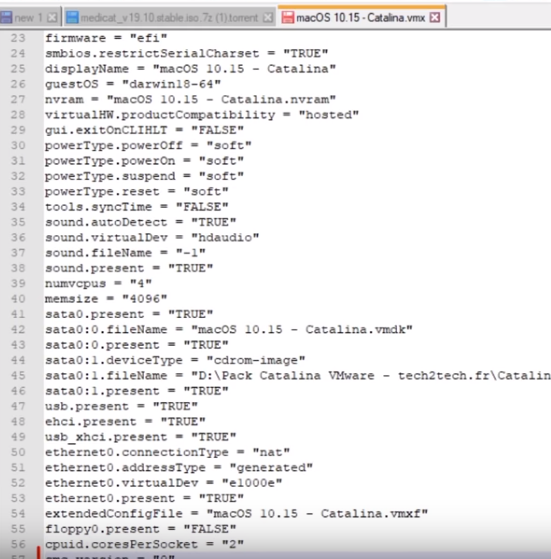Click line number 40 in margin
Image resolution: width=551 pixels, height=559 pixels.
pyautogui.click(x=18, y=299)
